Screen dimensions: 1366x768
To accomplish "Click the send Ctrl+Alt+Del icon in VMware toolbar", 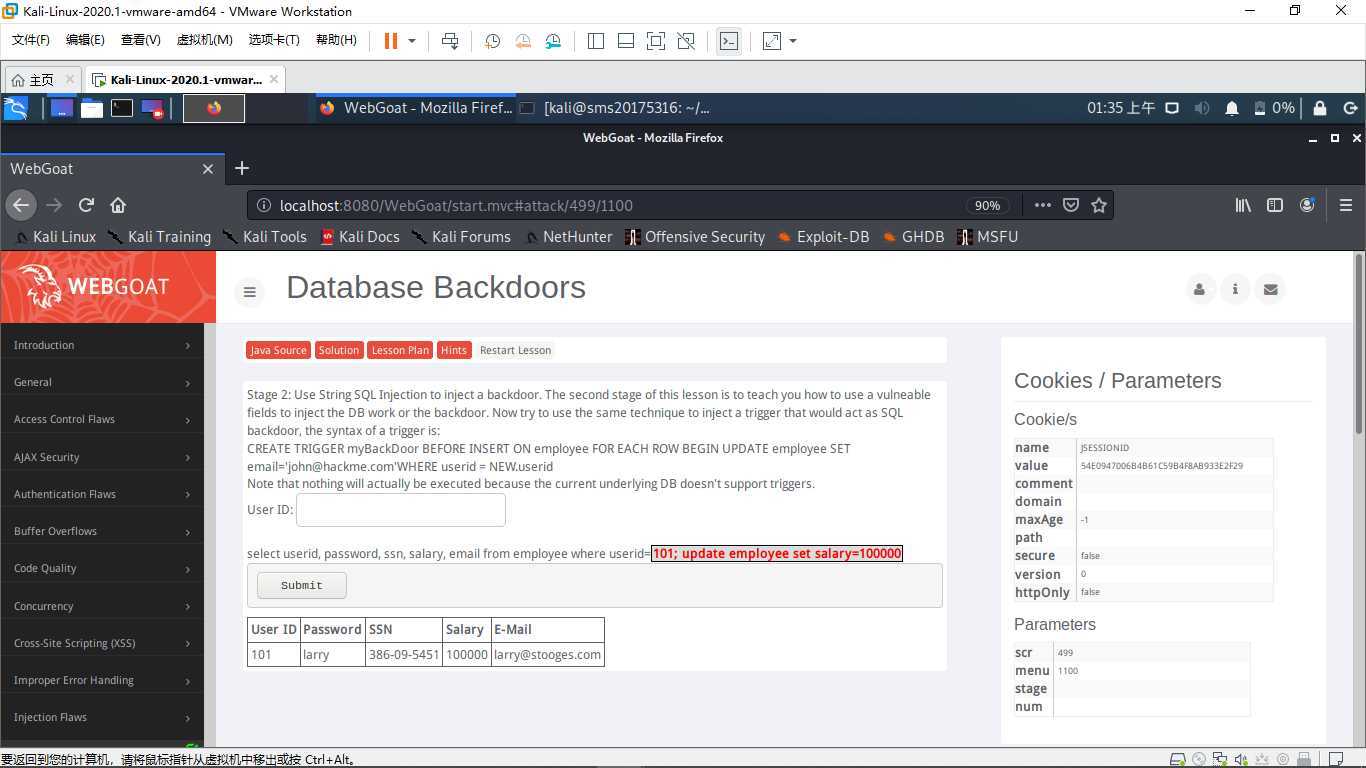I will pos(450,41).
